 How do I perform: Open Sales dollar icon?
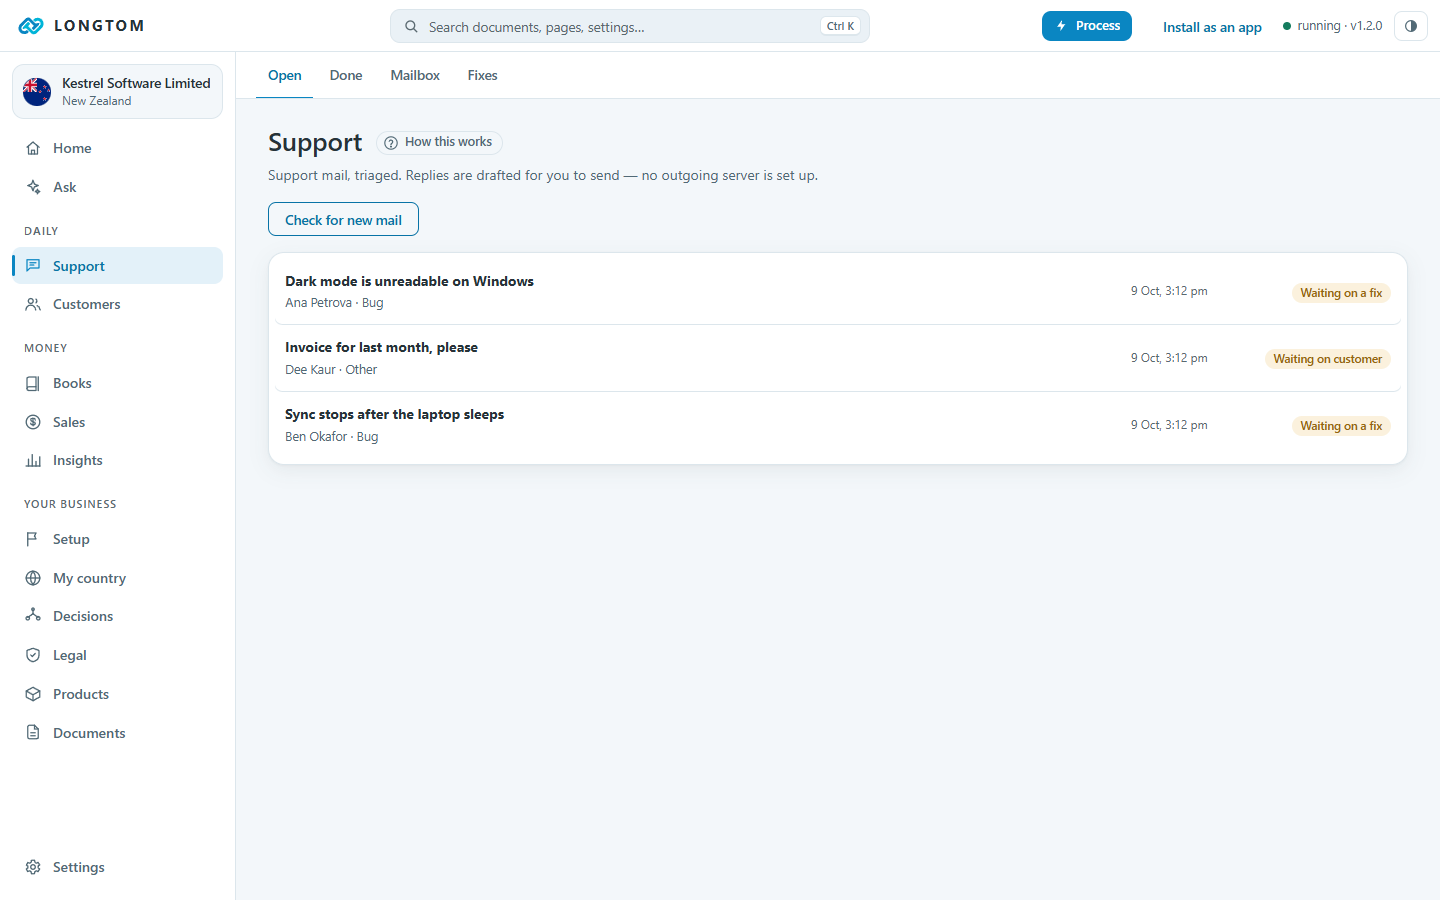(x=33, y=422)
